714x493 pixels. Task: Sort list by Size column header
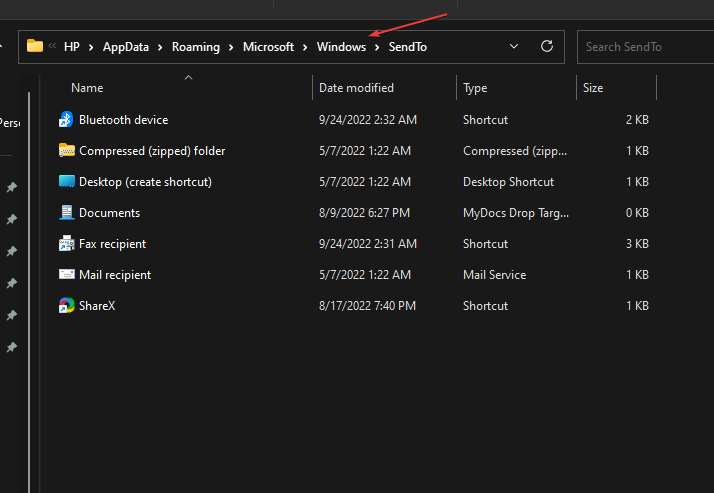[593, 88]
